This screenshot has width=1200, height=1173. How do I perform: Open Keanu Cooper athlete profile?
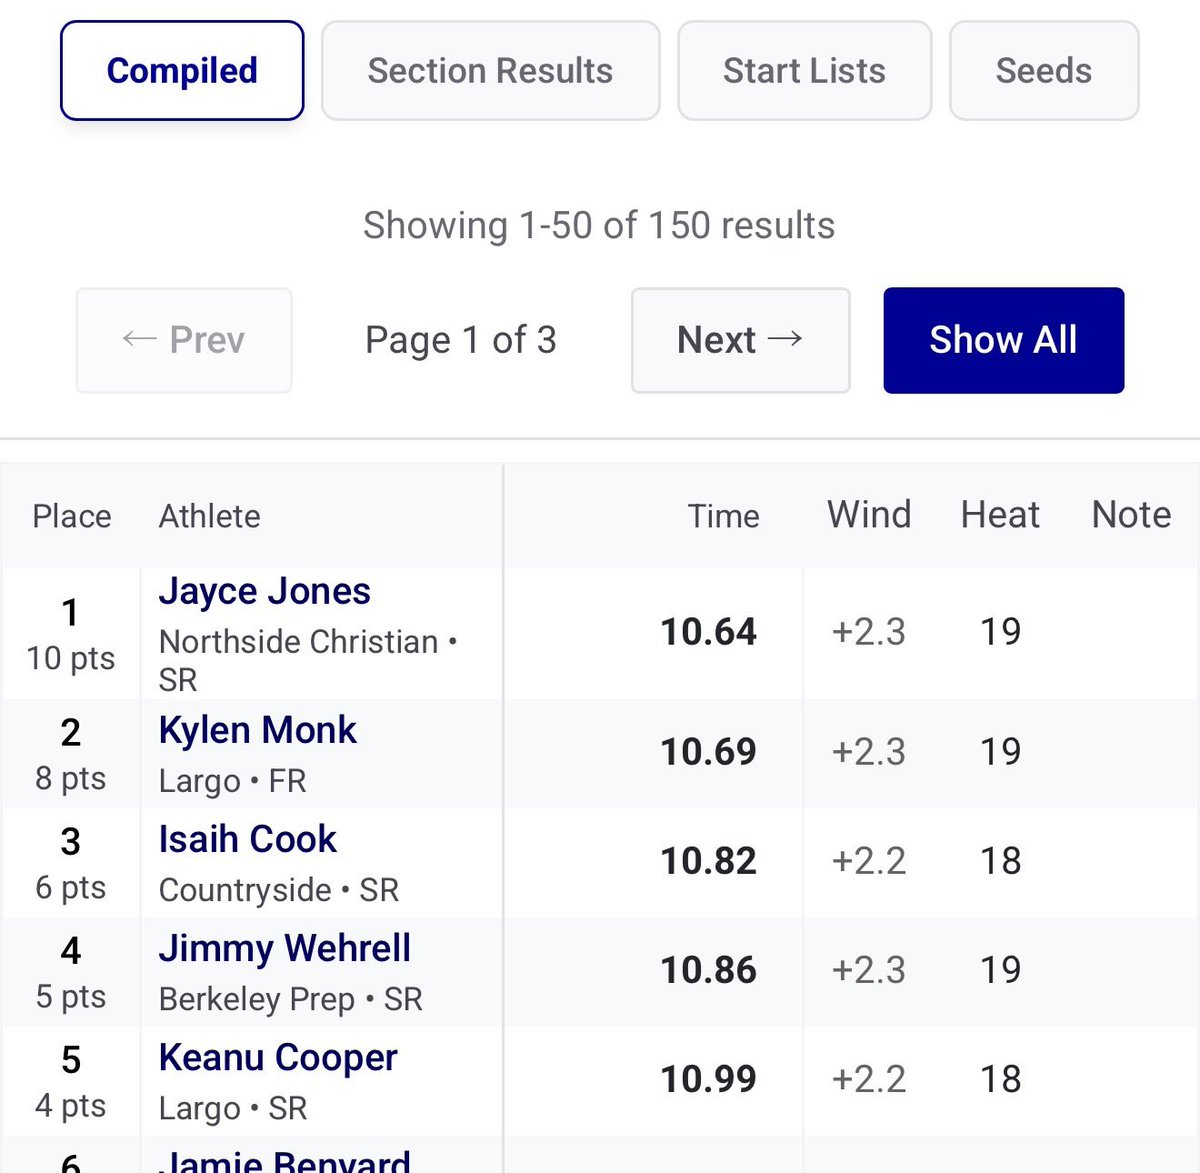point(278,1057)
